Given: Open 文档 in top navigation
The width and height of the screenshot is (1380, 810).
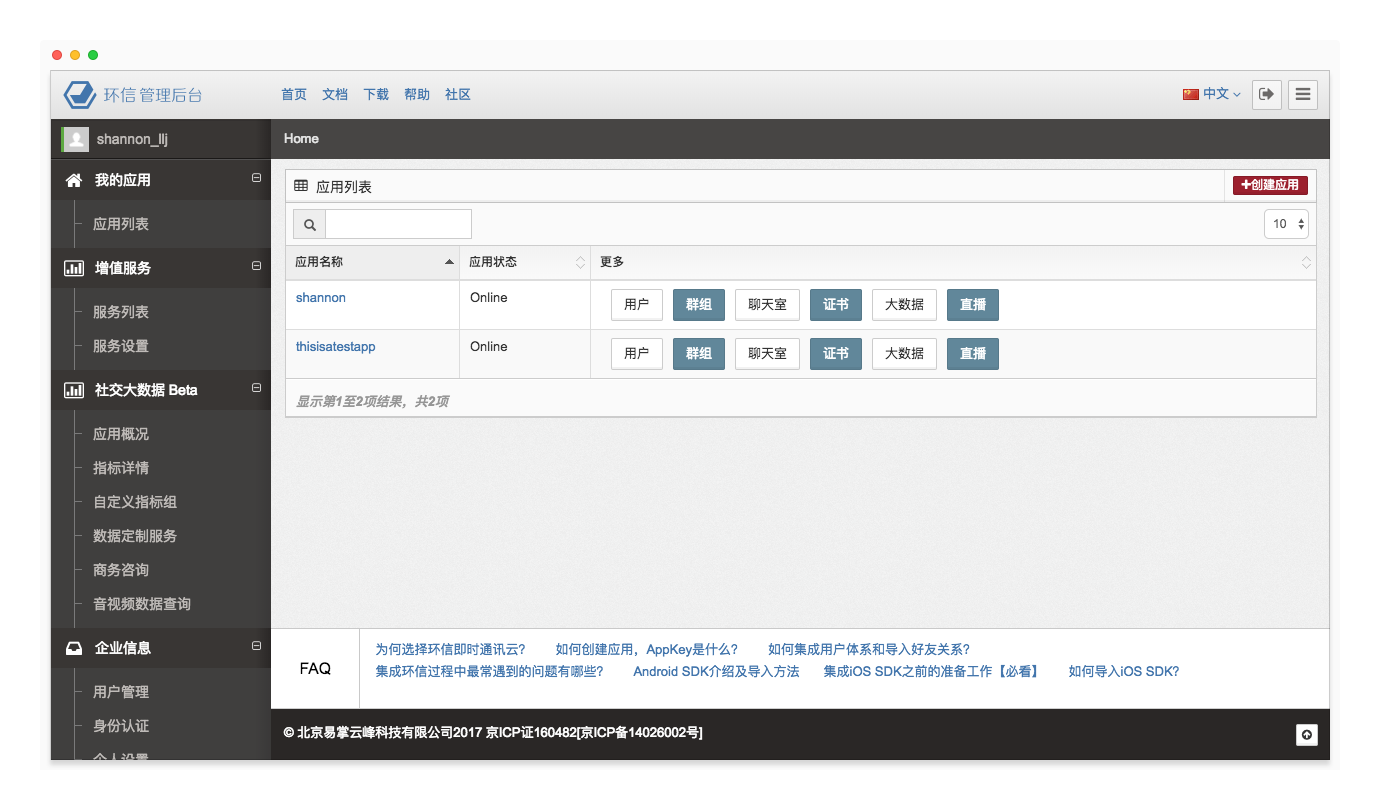Looking at the screenshot, I should point(335,94).
